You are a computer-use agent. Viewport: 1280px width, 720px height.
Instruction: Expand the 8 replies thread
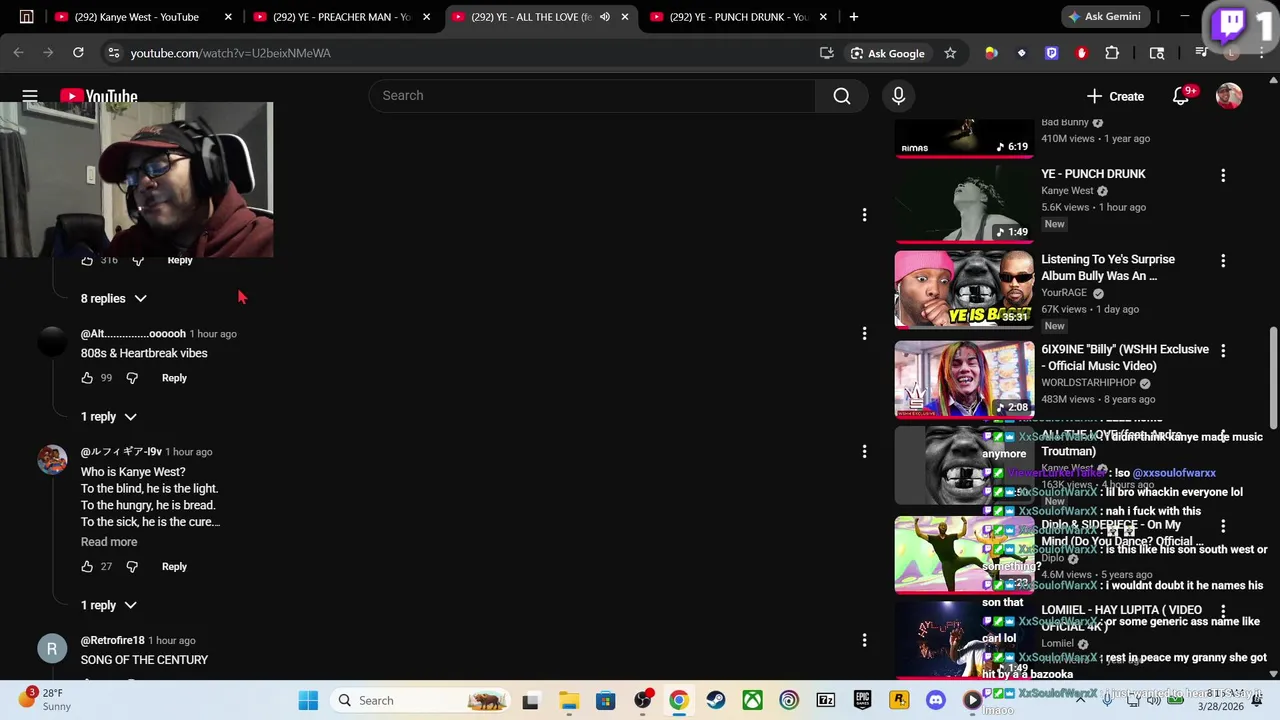[x=114, y=299]
